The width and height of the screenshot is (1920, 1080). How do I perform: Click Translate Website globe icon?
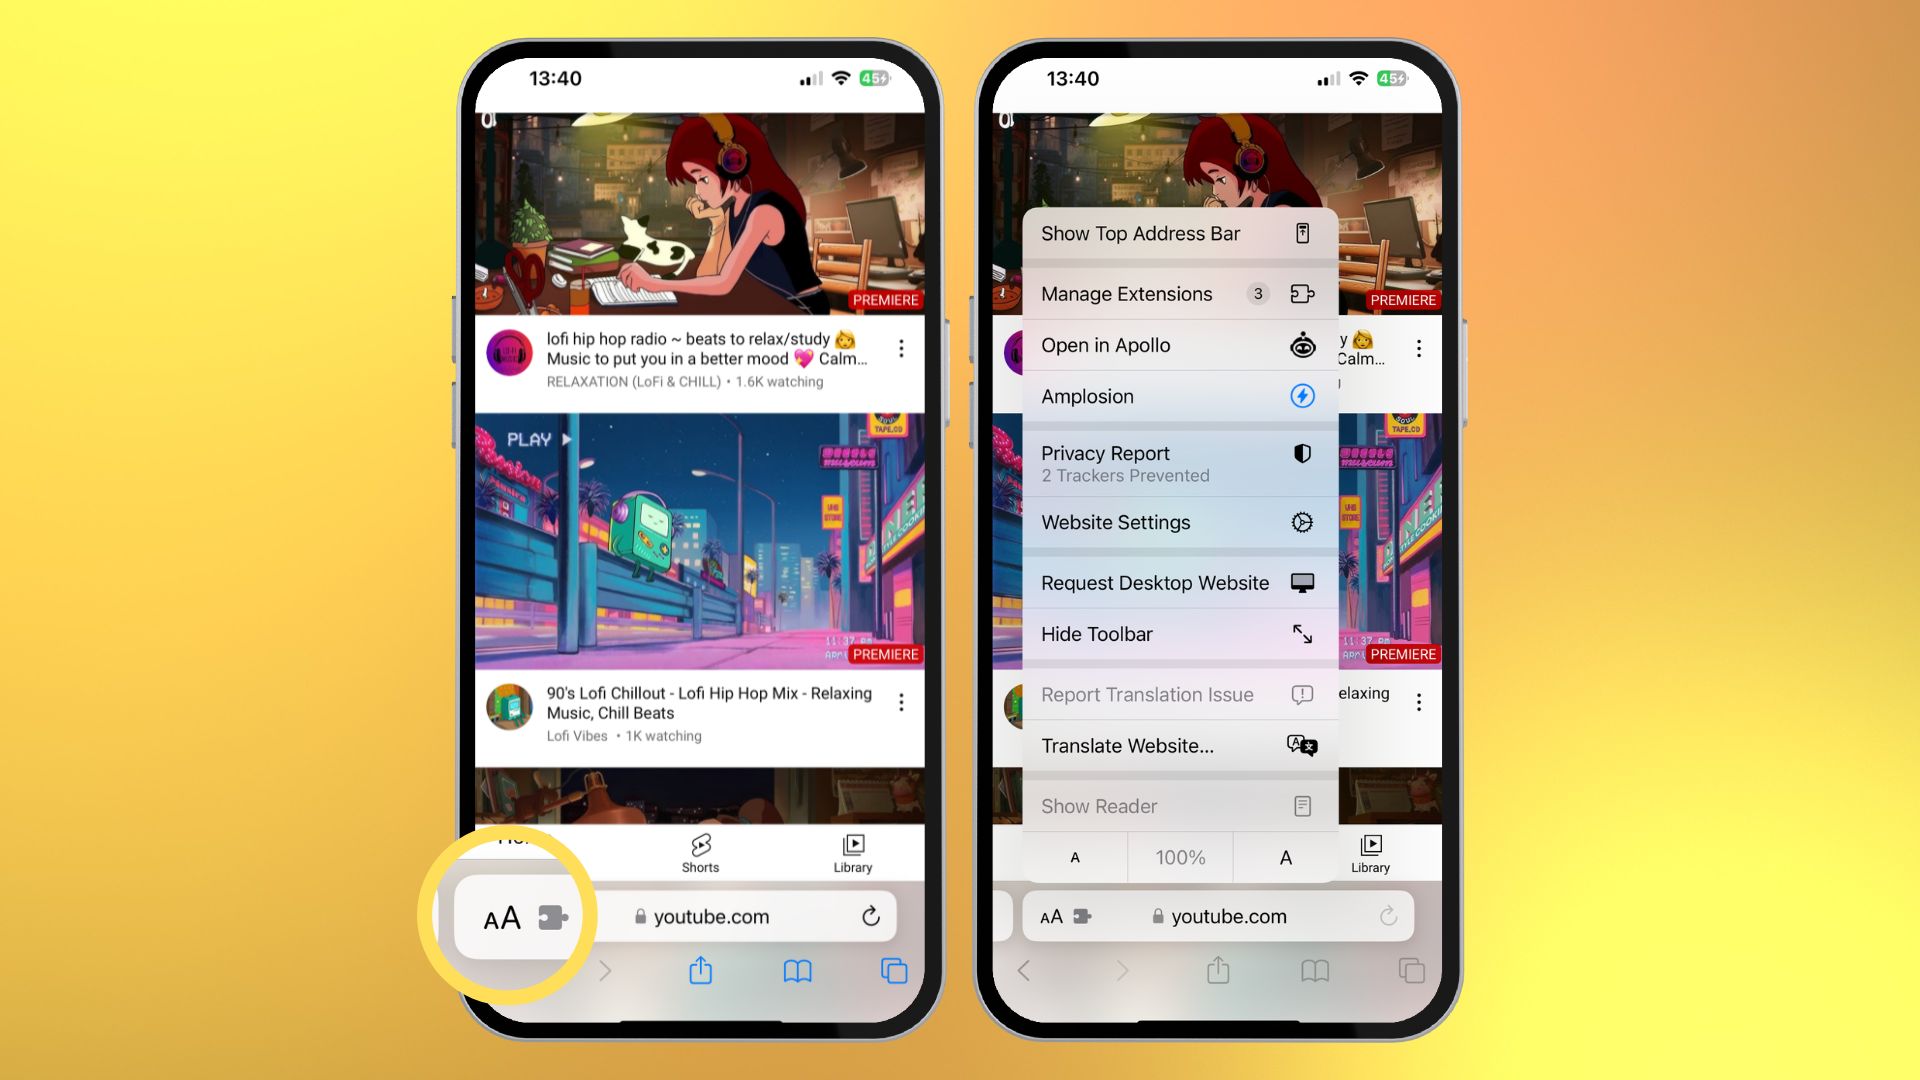tap(1300, 745)
